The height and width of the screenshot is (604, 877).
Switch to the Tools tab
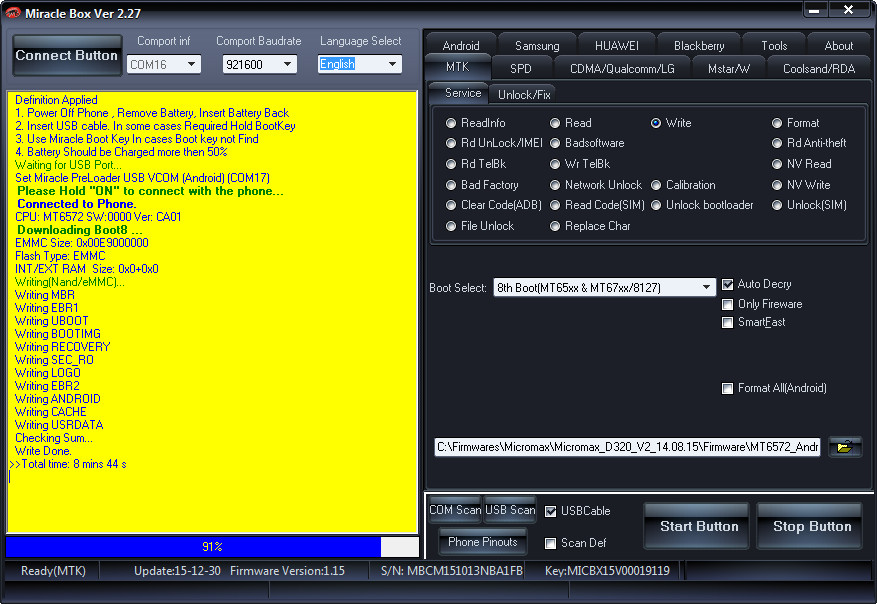click(x=774, y=45)
